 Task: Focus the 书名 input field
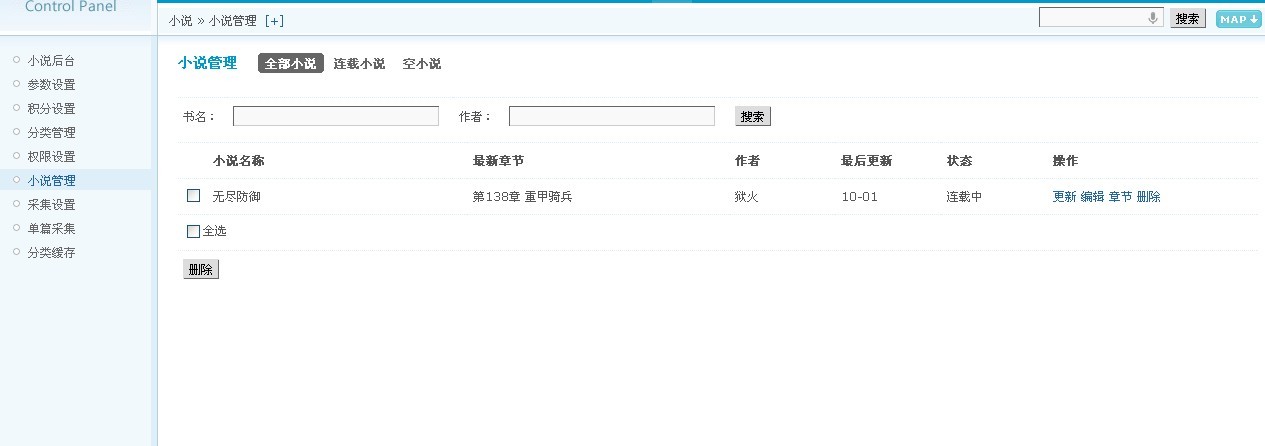coord(336,116)
